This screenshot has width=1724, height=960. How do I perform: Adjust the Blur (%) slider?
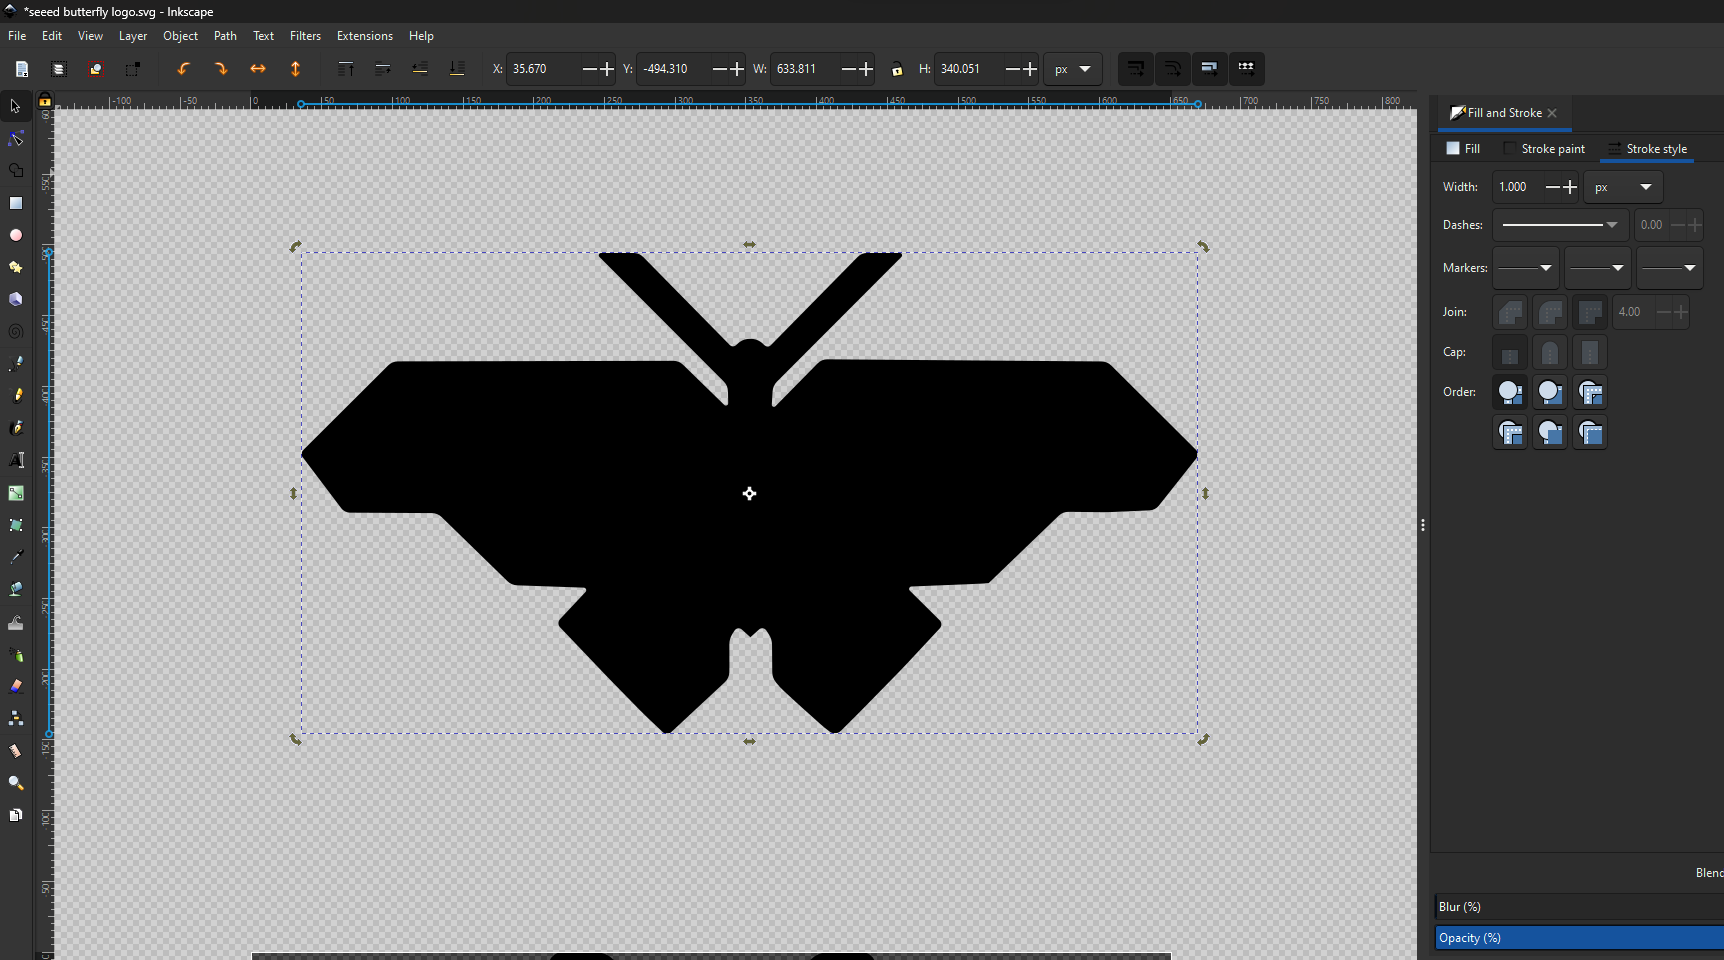pos(1579,907)
